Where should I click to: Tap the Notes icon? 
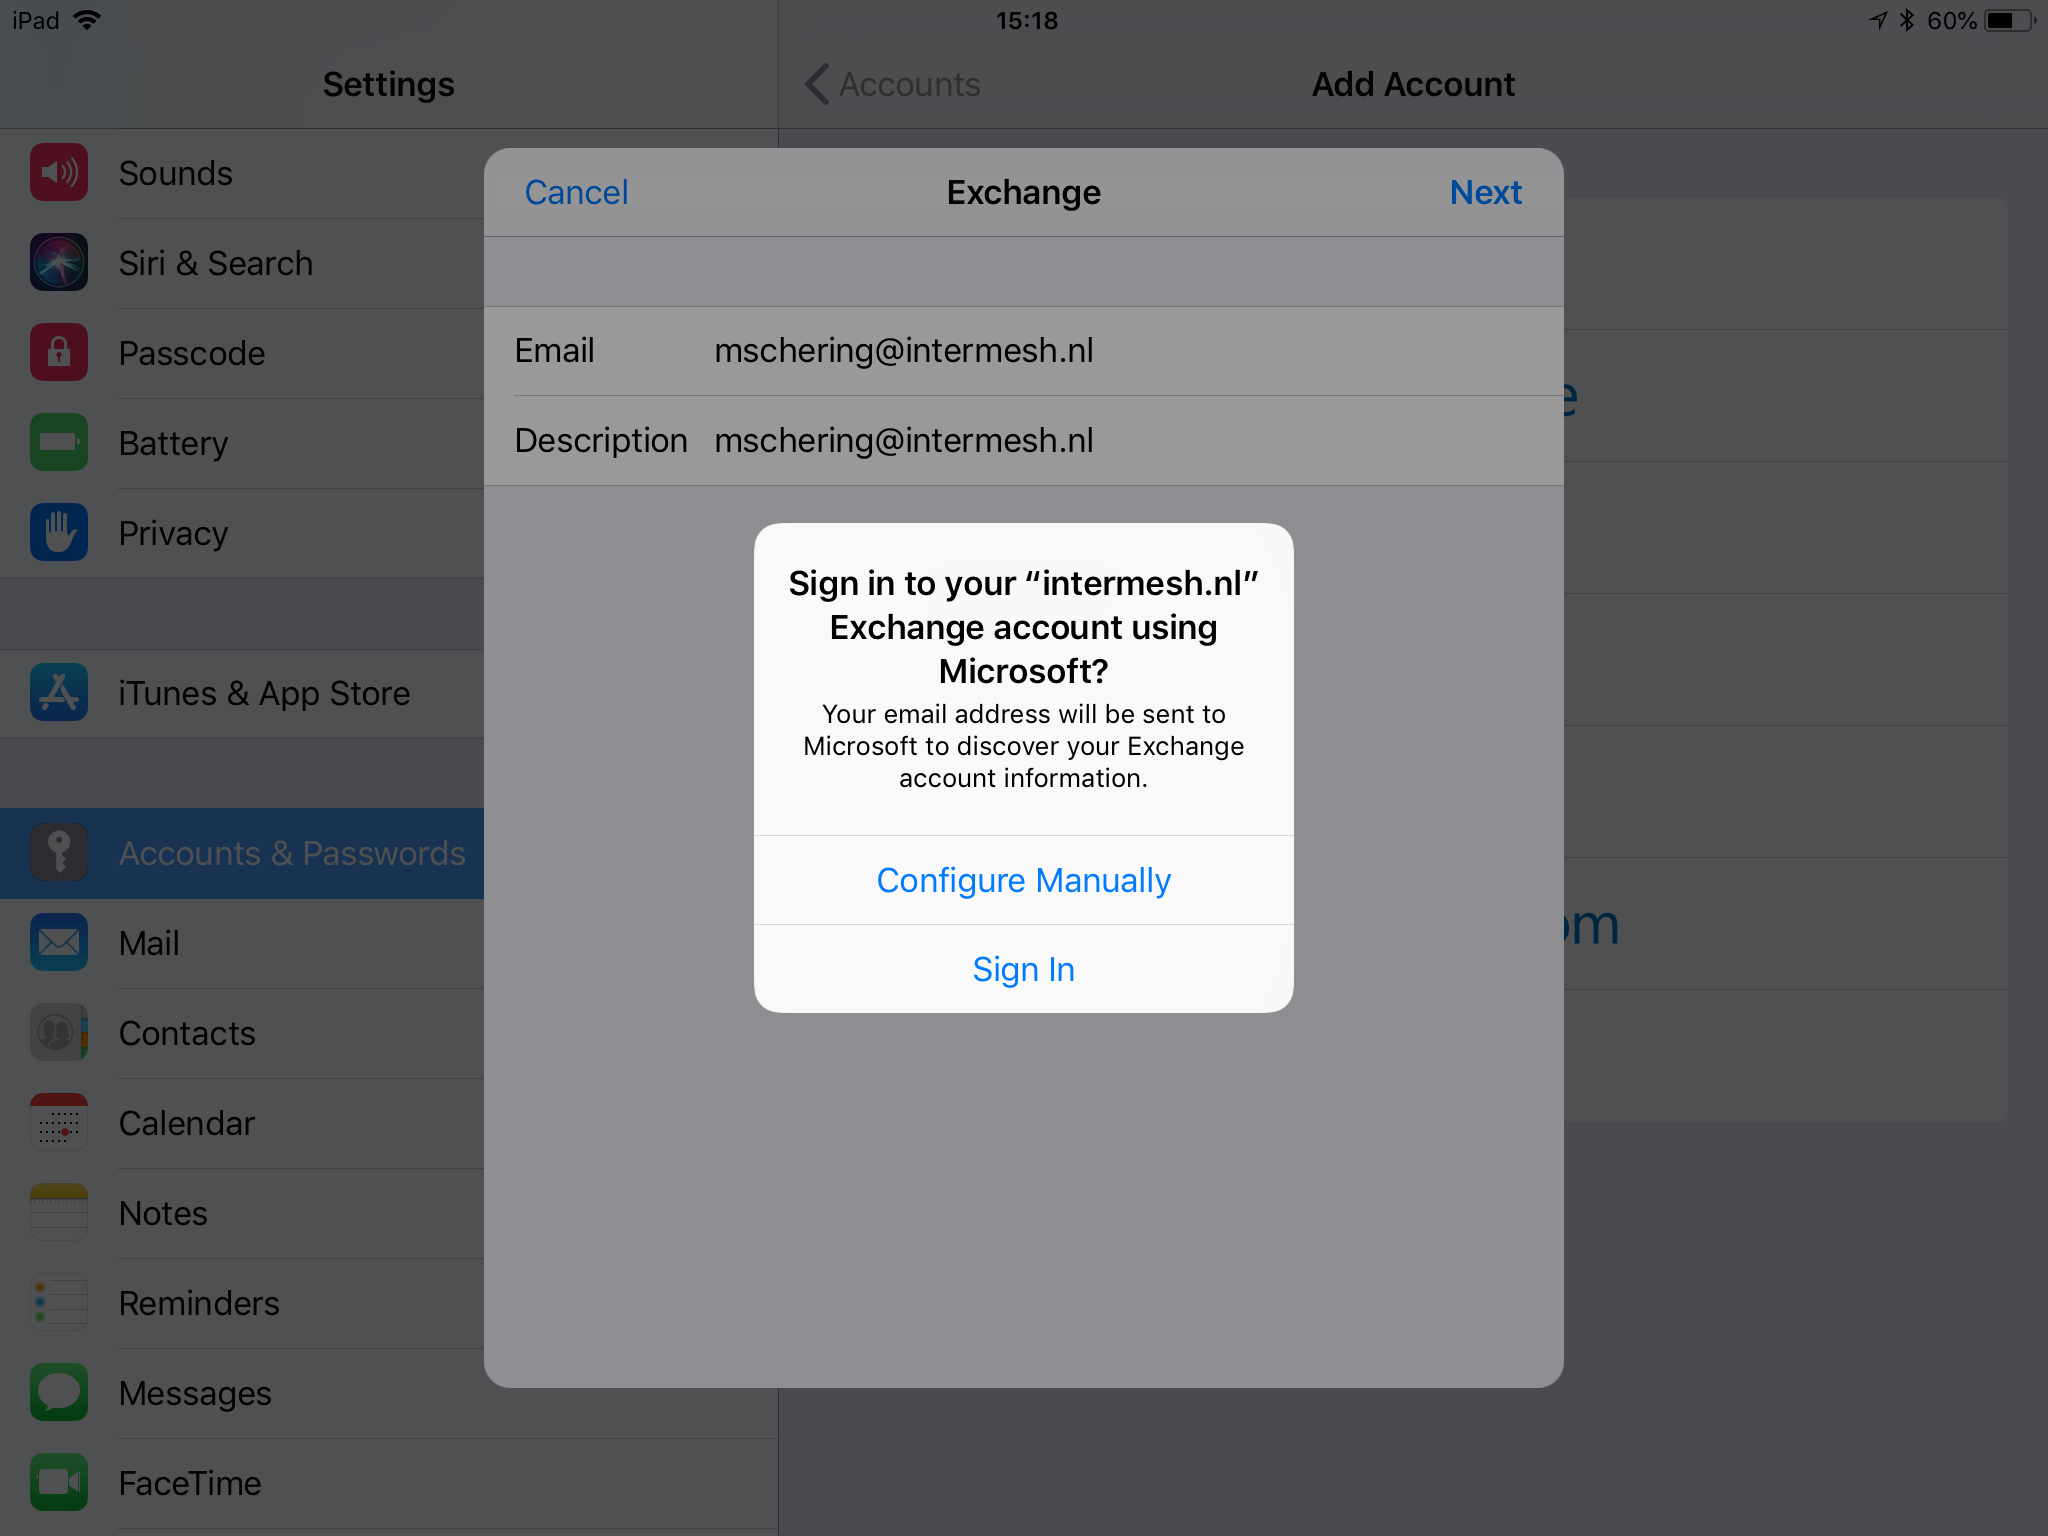(x=59, y=1213)
